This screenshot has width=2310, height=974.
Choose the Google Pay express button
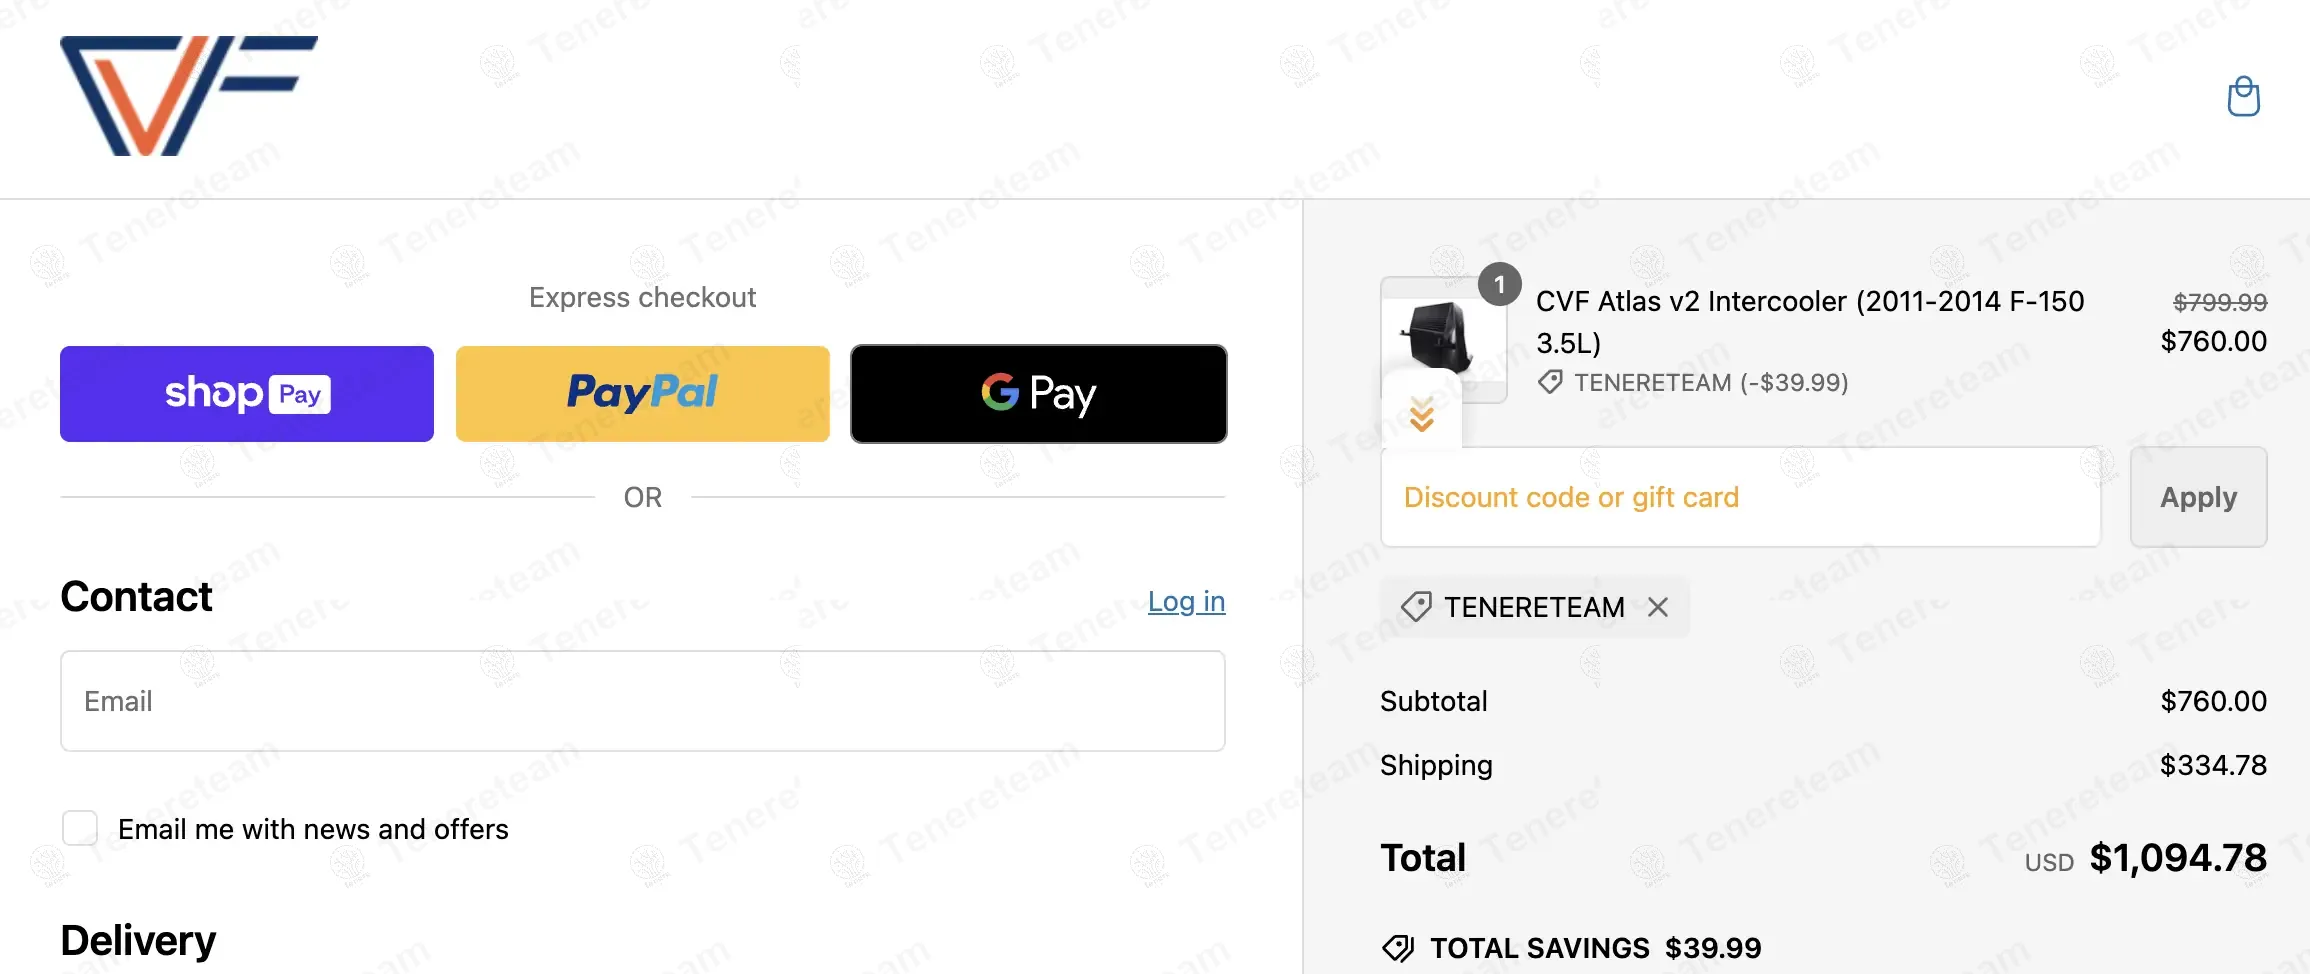point(1038,394)
